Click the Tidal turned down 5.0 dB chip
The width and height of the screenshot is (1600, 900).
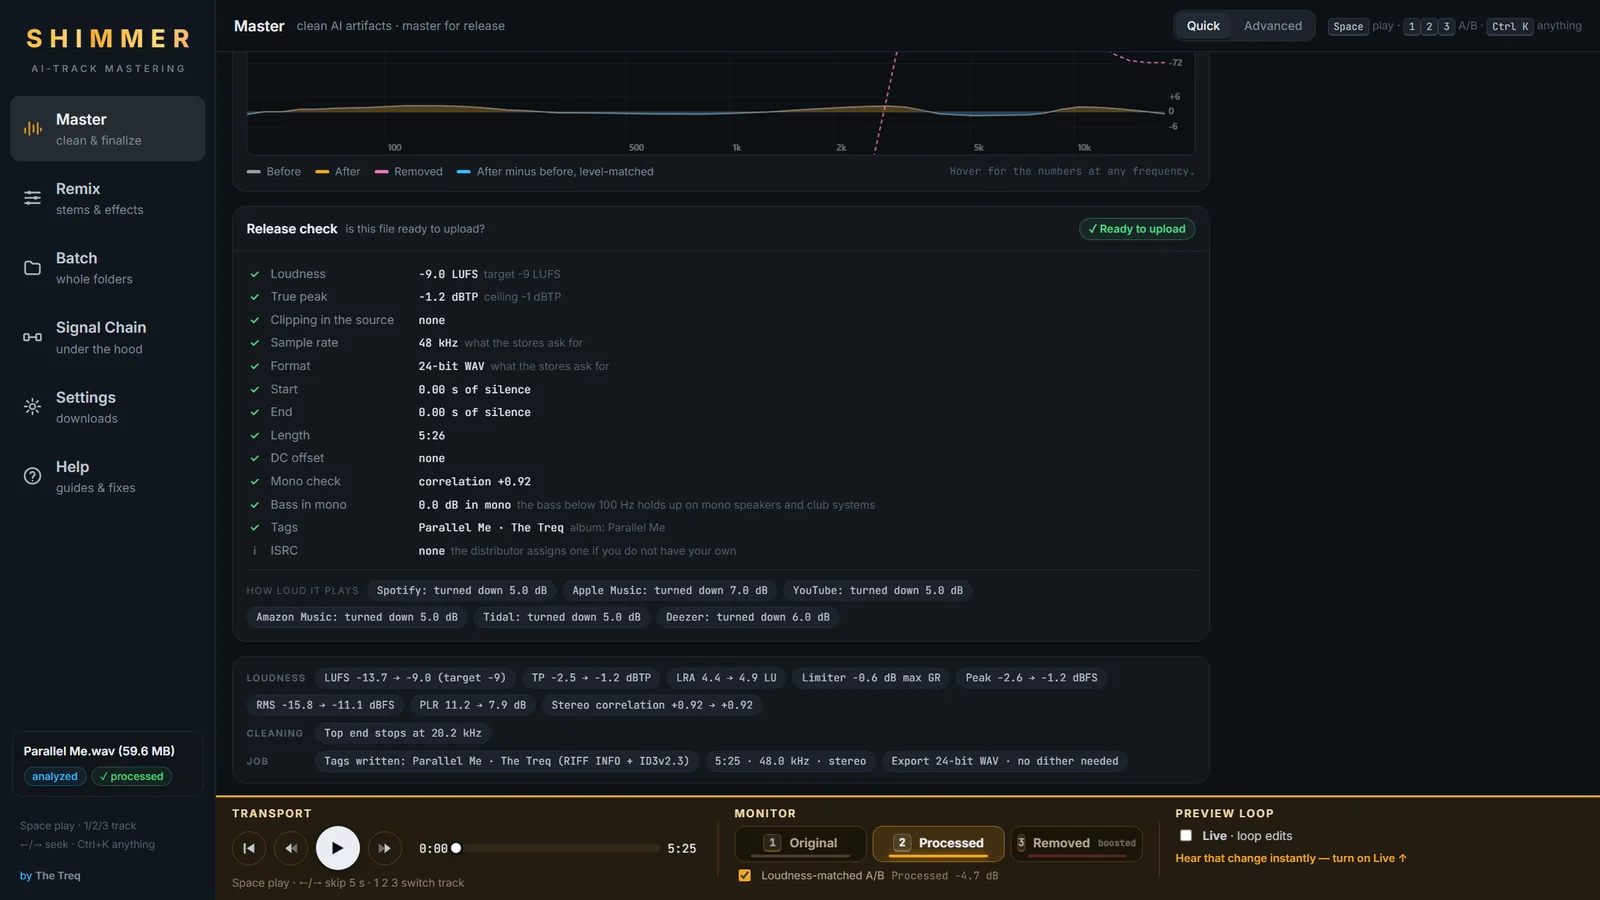pos(562,617)
